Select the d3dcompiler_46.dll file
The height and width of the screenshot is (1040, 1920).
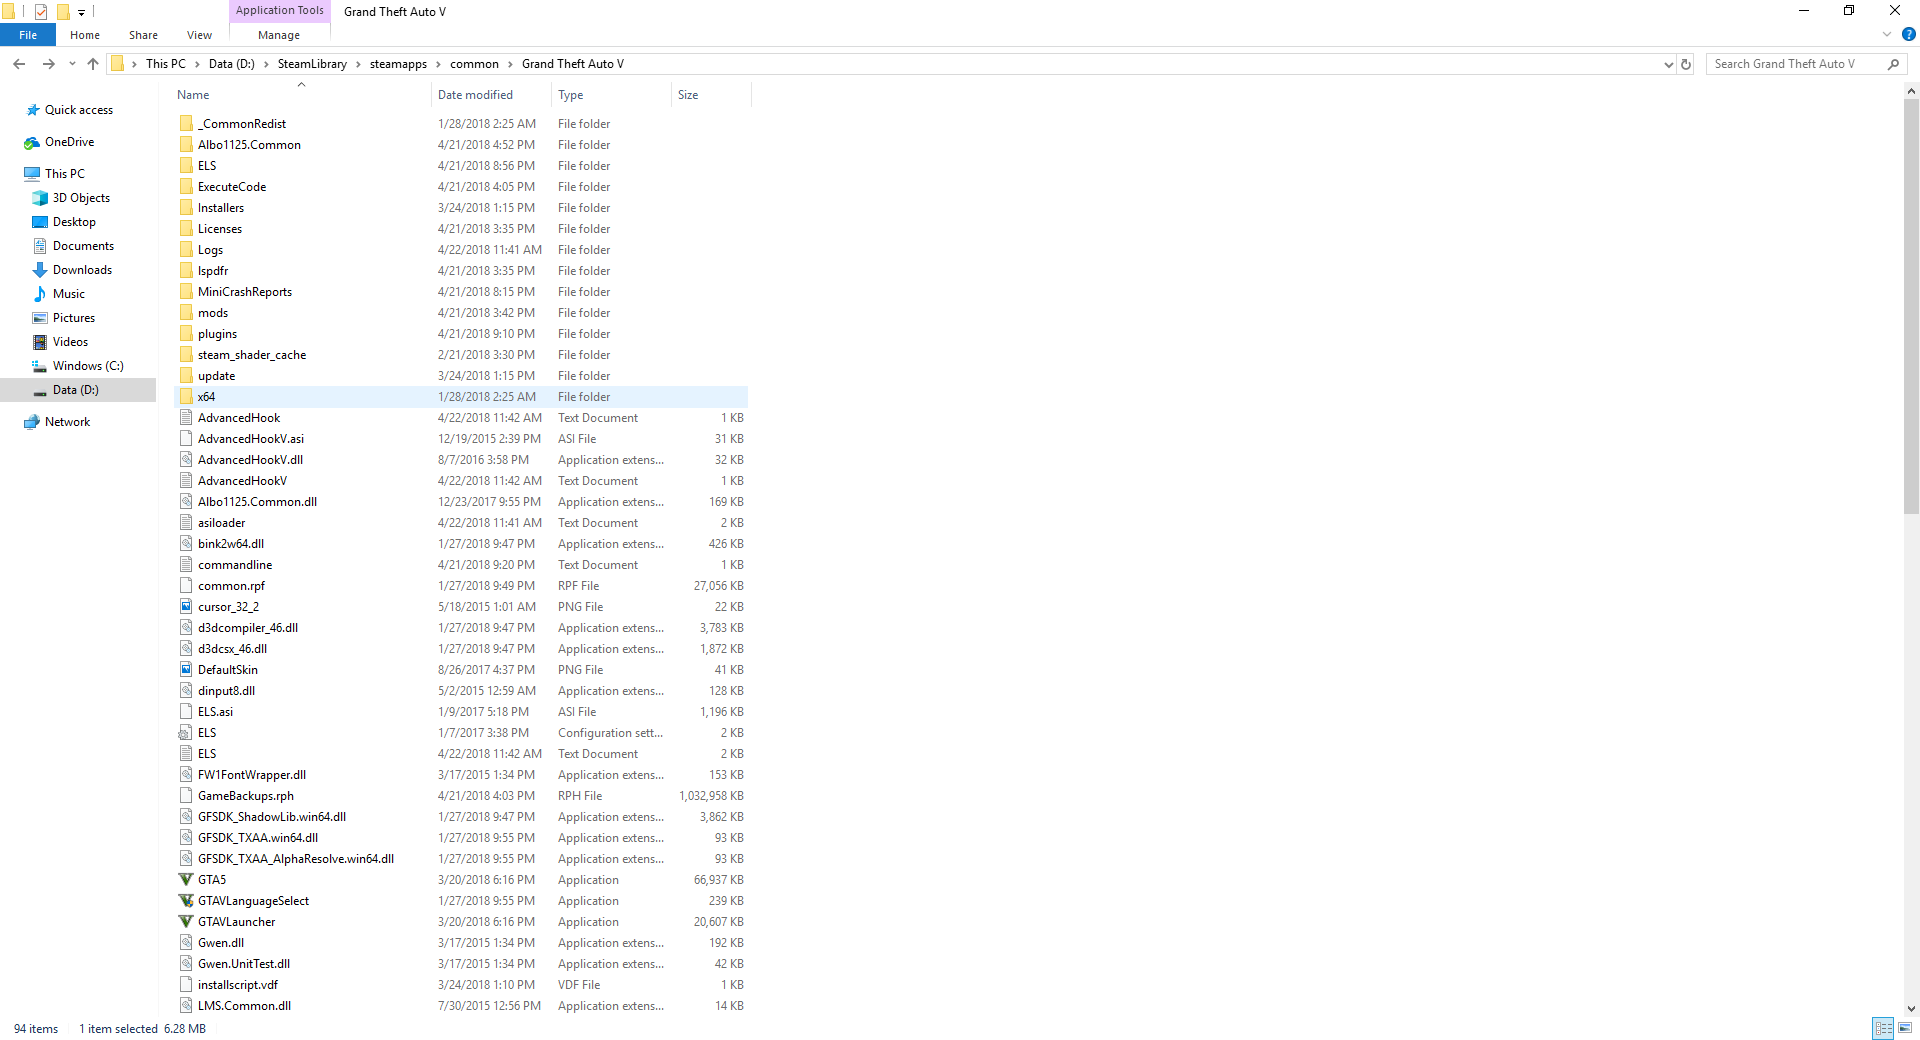pos(460,628)
